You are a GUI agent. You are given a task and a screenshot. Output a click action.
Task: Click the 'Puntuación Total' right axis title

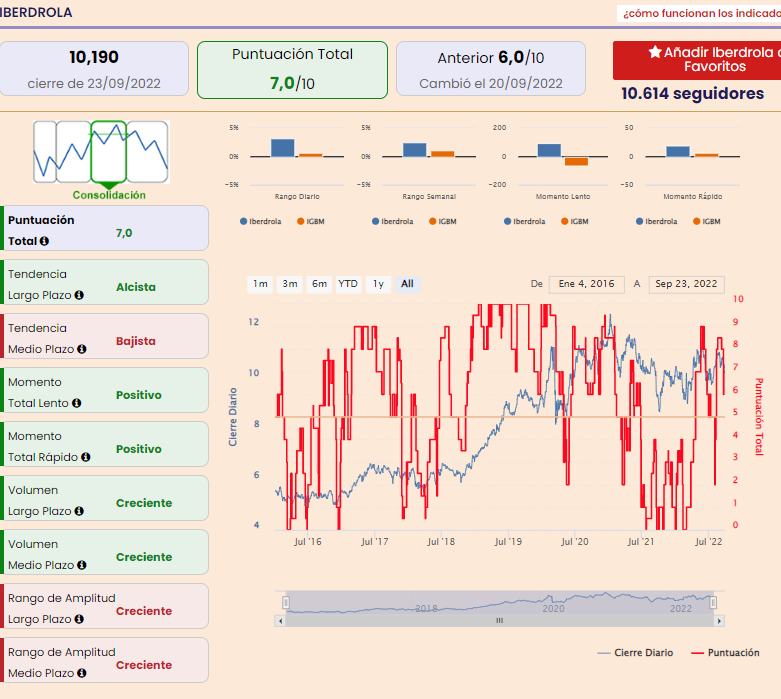759,417
